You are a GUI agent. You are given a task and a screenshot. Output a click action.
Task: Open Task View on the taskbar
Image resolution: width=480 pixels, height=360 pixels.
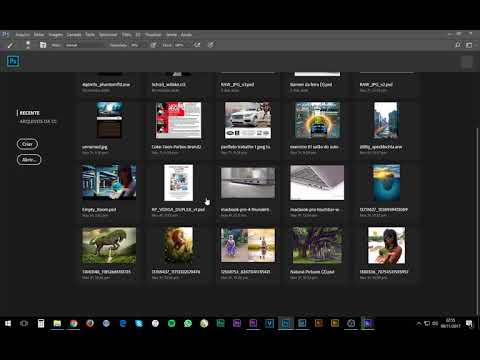click(24, 323)
